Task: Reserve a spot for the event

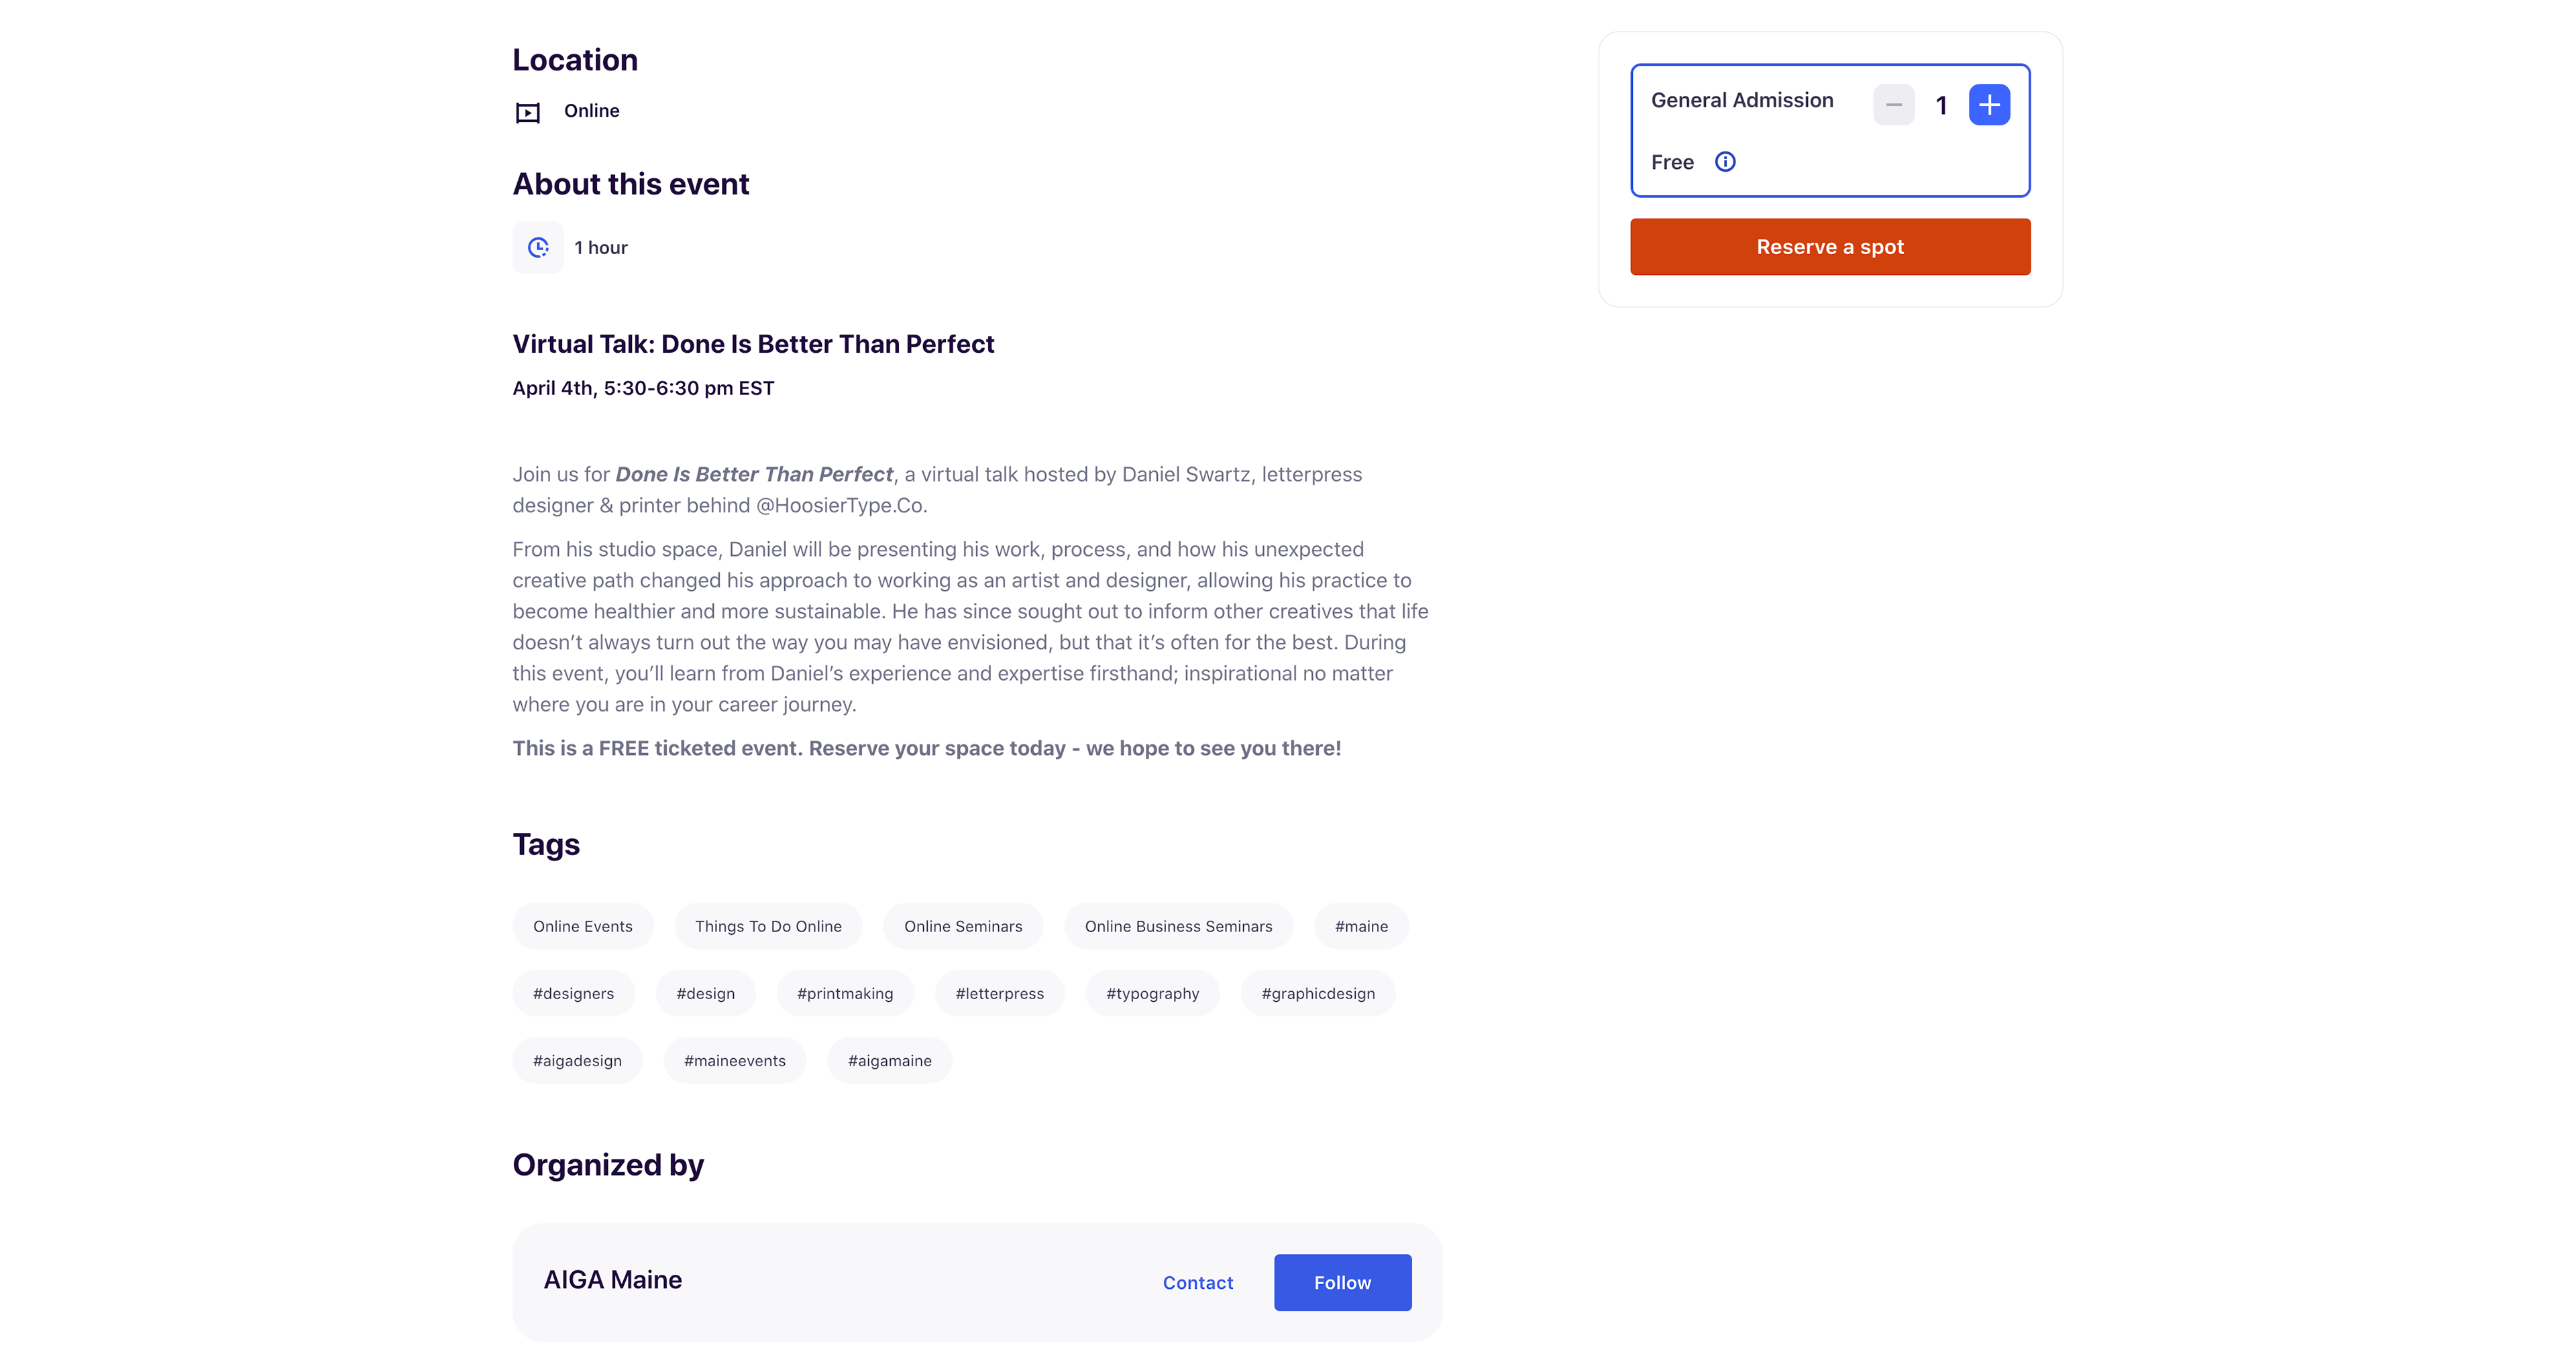Action: pos(1829,247)
